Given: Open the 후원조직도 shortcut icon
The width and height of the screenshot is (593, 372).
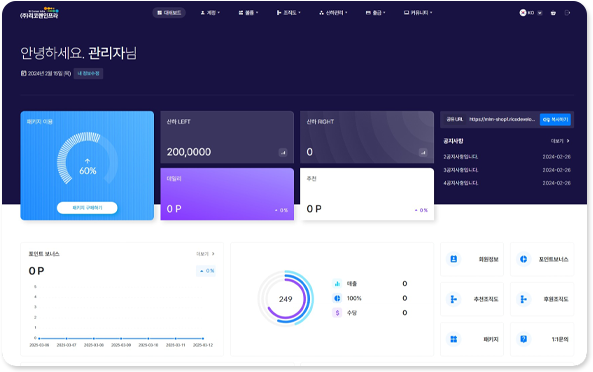Looking at the screenshot, I should click(523, 299).
